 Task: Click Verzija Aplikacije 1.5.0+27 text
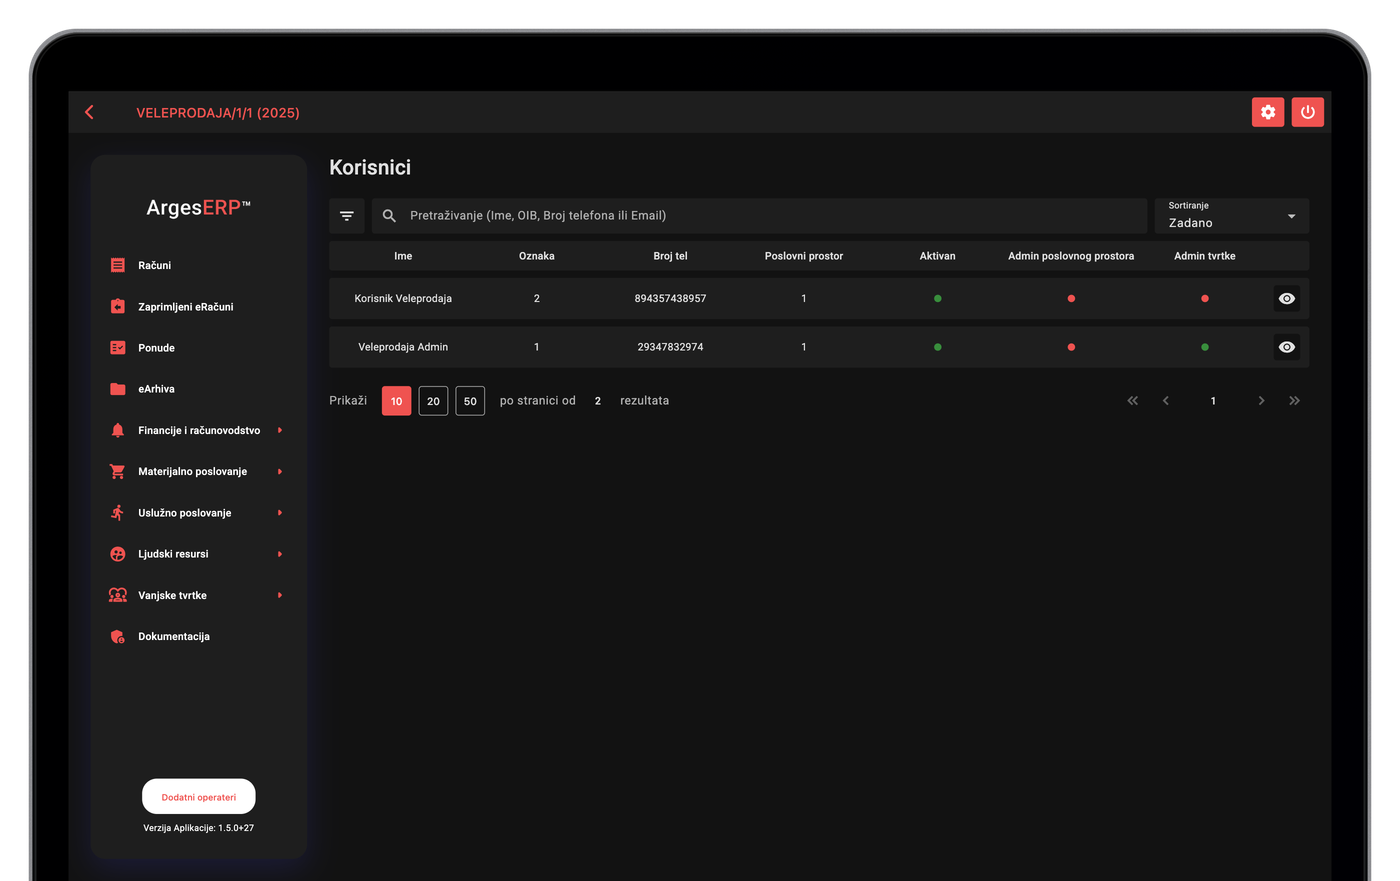[x=199, y=828]
